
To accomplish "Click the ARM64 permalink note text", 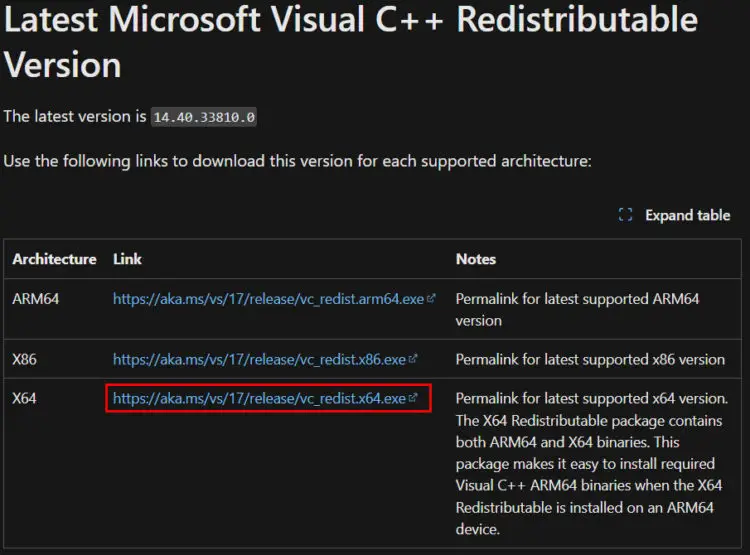I will click(x=577, y=310).
